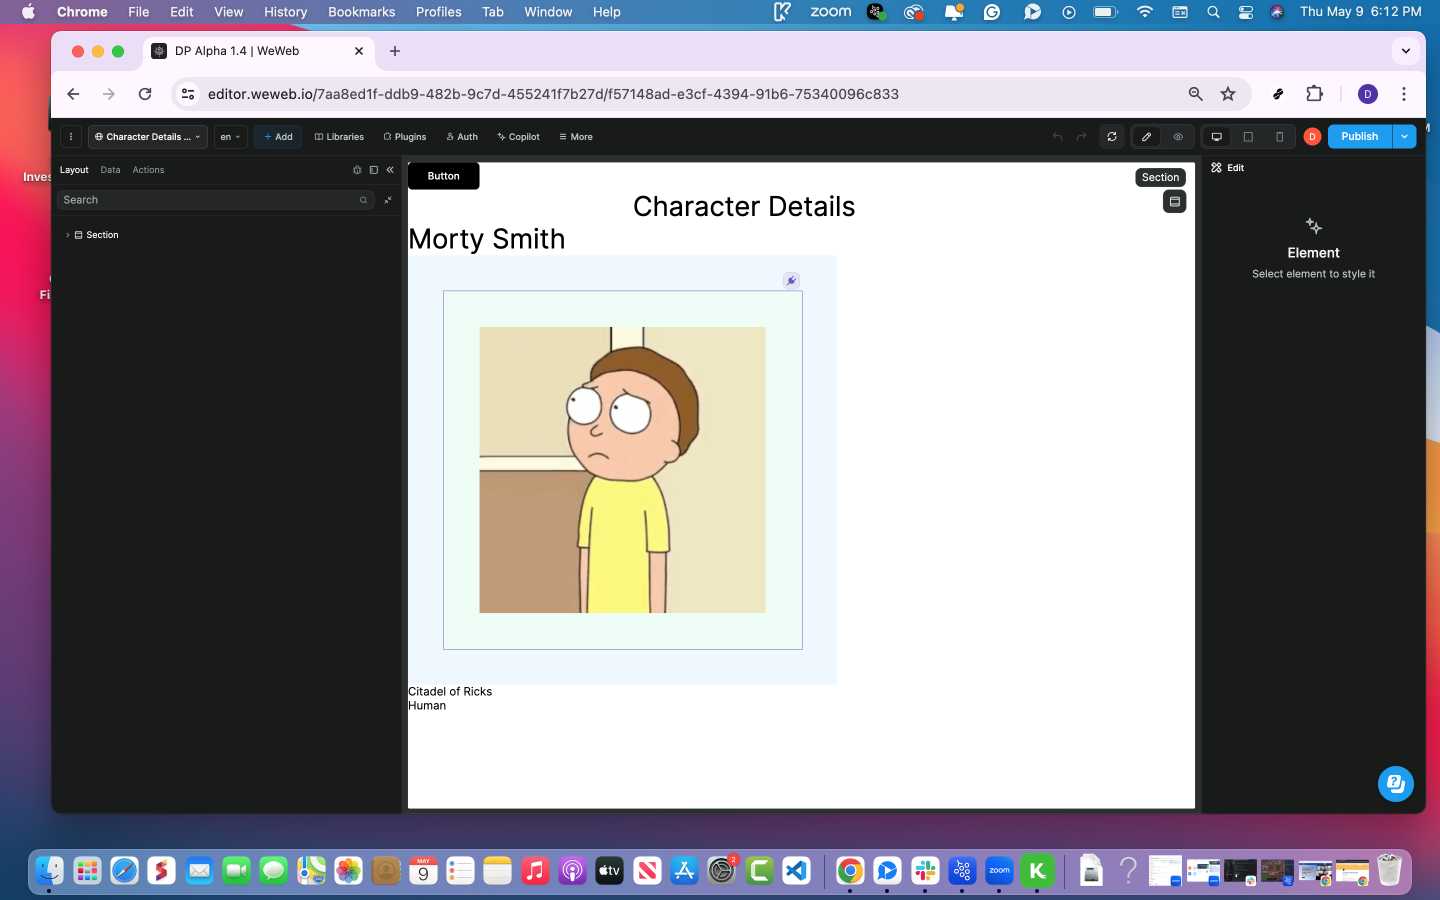Click the Morty character image
This screenshot has height=900, width=1440.
pos(622,470)
